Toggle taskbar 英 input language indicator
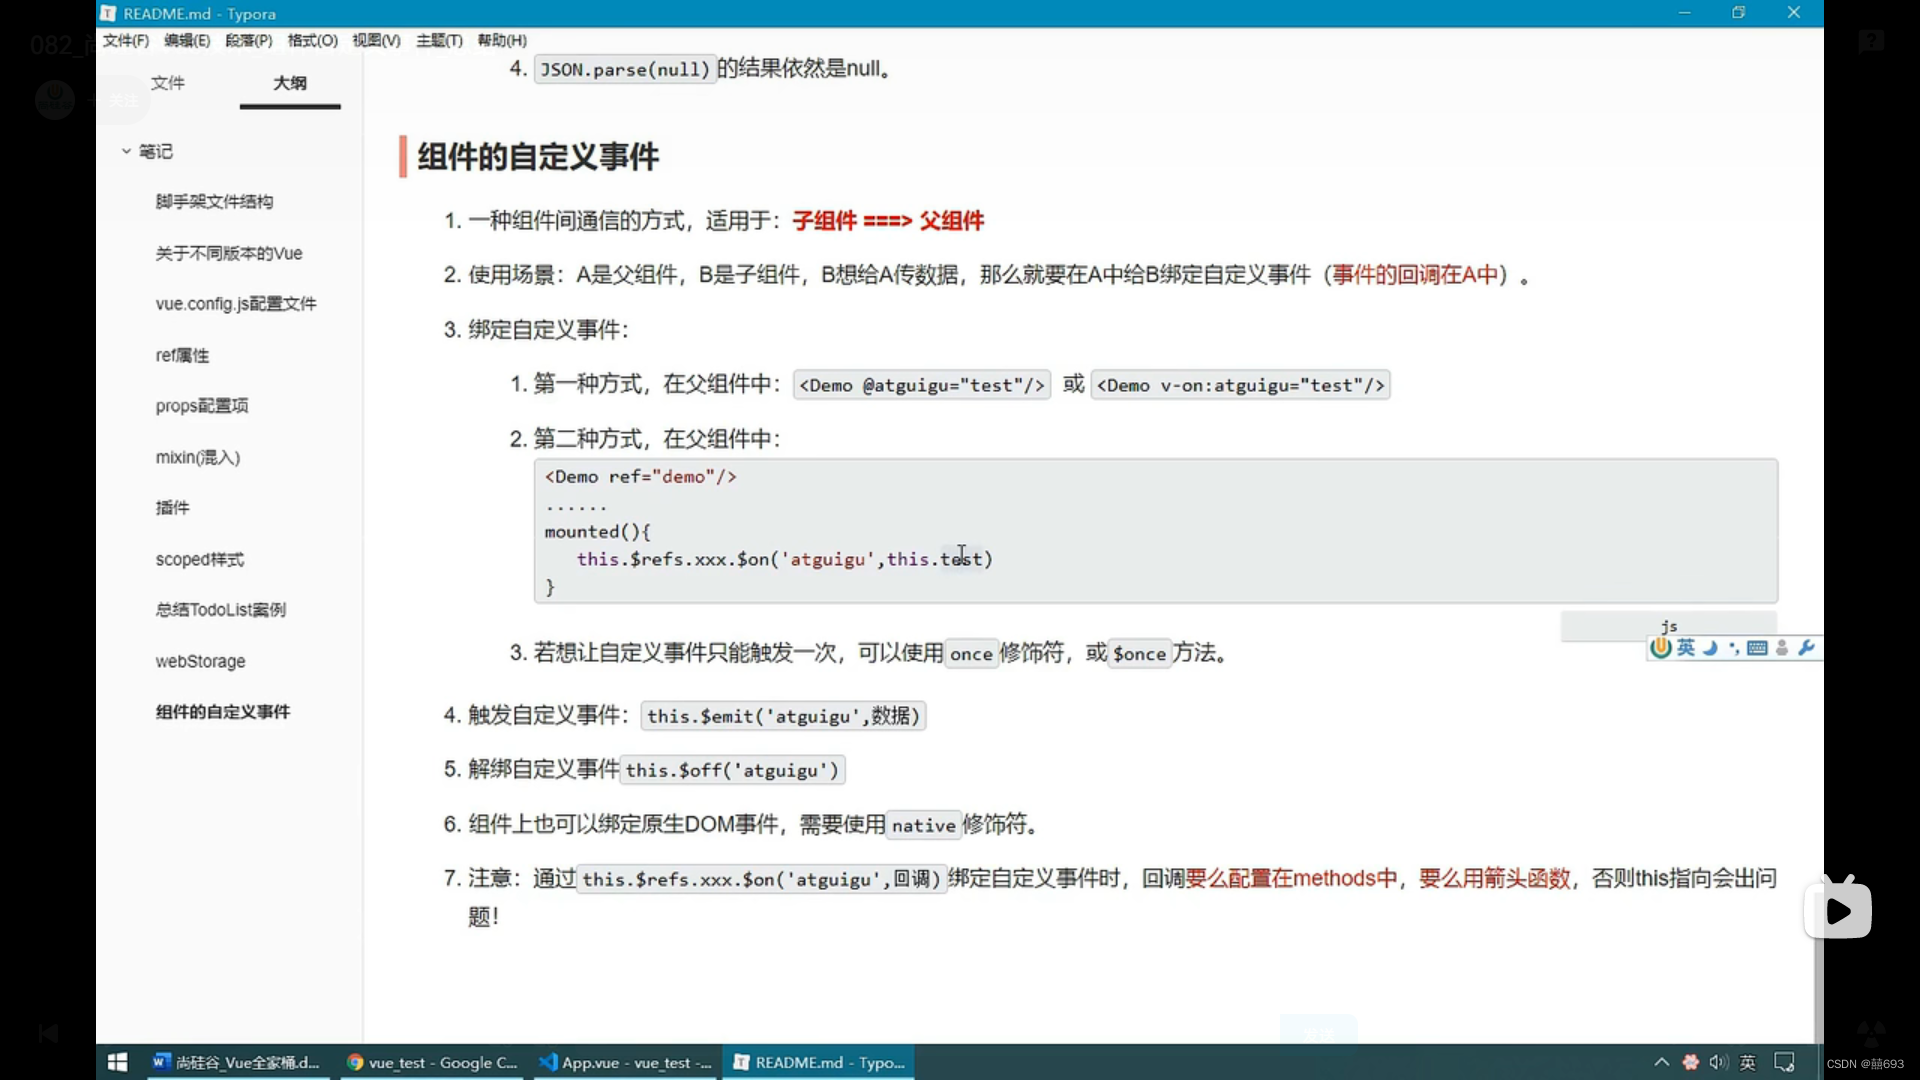1920x1080 pixels. (x=1748, y=1062)
